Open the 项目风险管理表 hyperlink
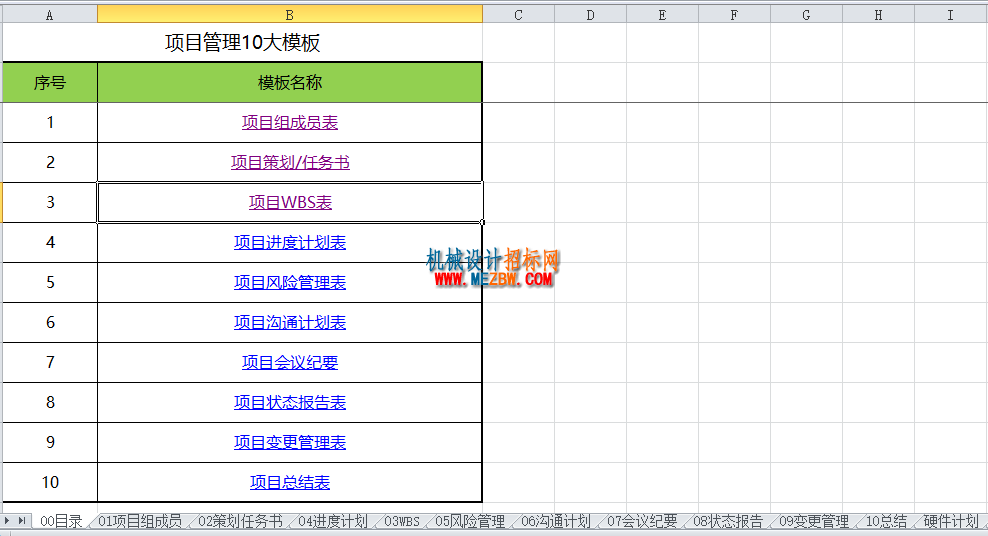The width and height of the screenshot is (988, 536). pos(290,282)
